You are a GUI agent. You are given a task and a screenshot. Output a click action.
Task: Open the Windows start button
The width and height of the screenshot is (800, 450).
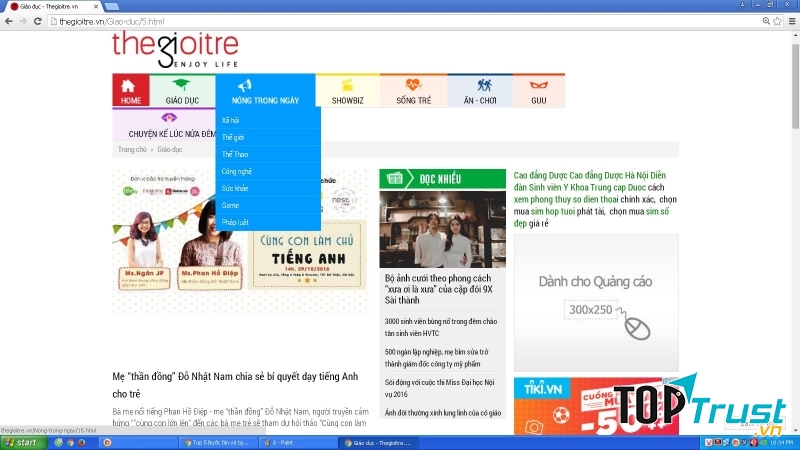(23, 442)
